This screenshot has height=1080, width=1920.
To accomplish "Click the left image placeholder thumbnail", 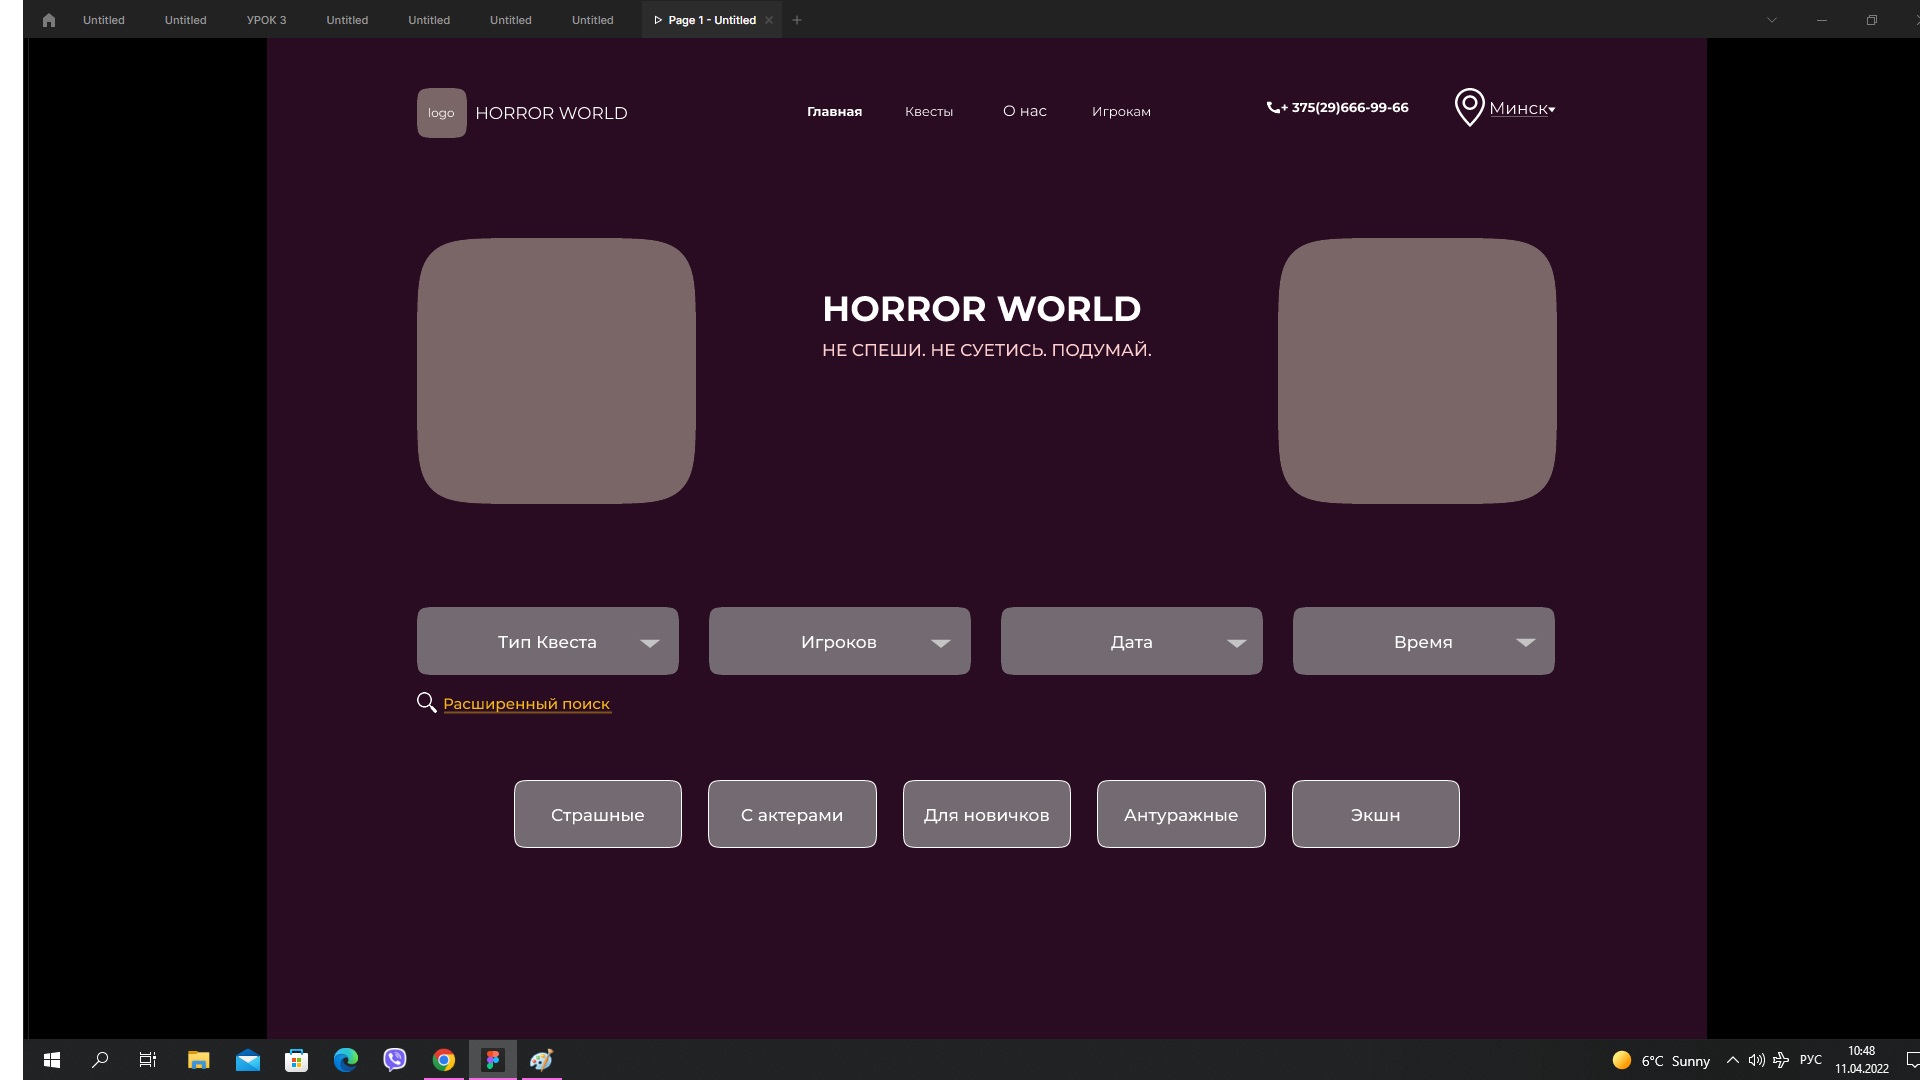I will pyautogui.click(x=556, y=371).
